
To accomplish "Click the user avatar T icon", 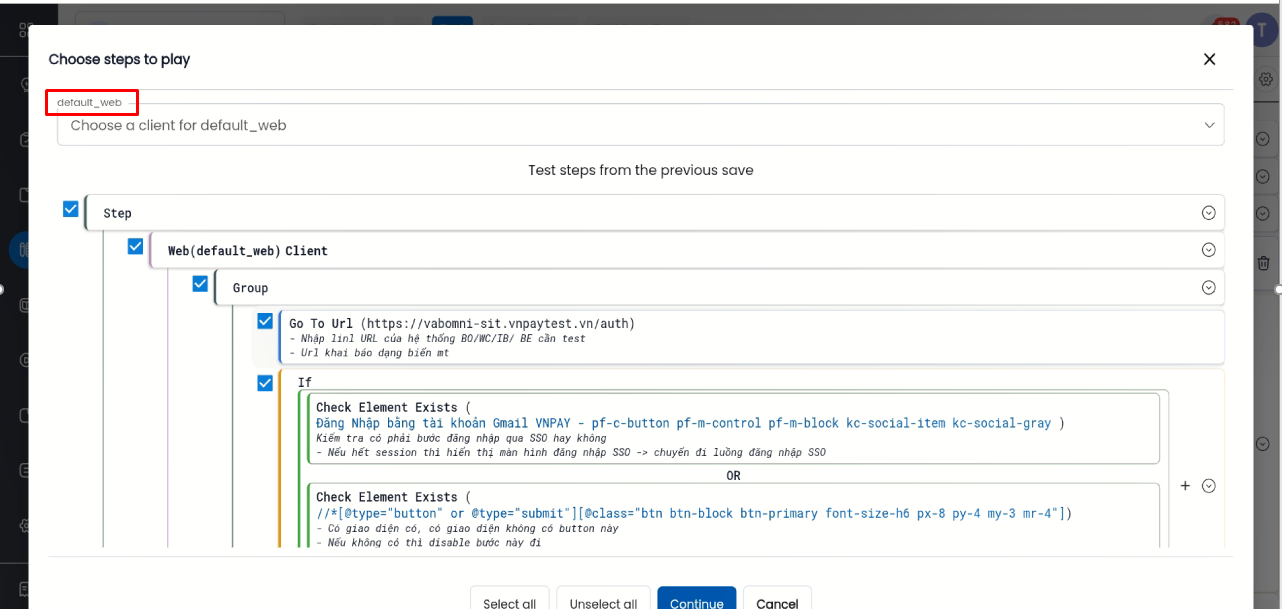I will click(x=1258, y=26).
